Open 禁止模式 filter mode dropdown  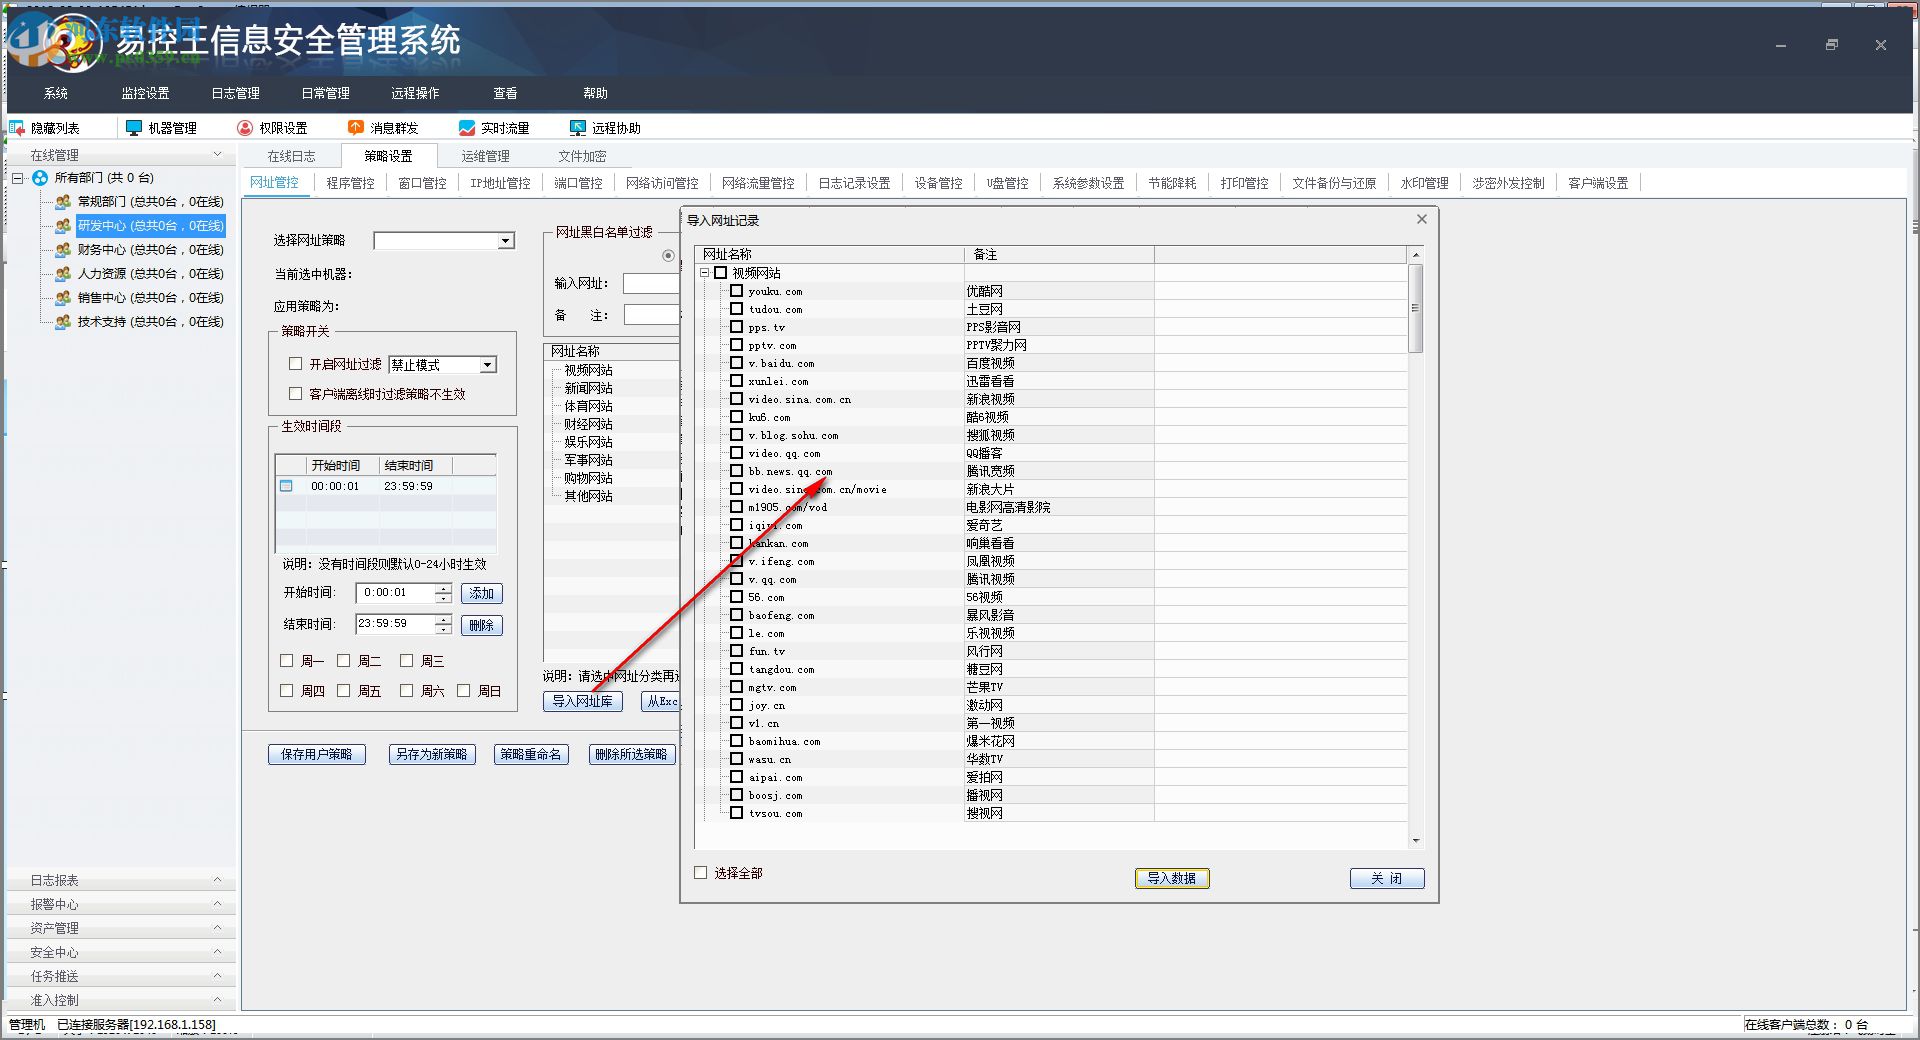click(x=488, y=365)
